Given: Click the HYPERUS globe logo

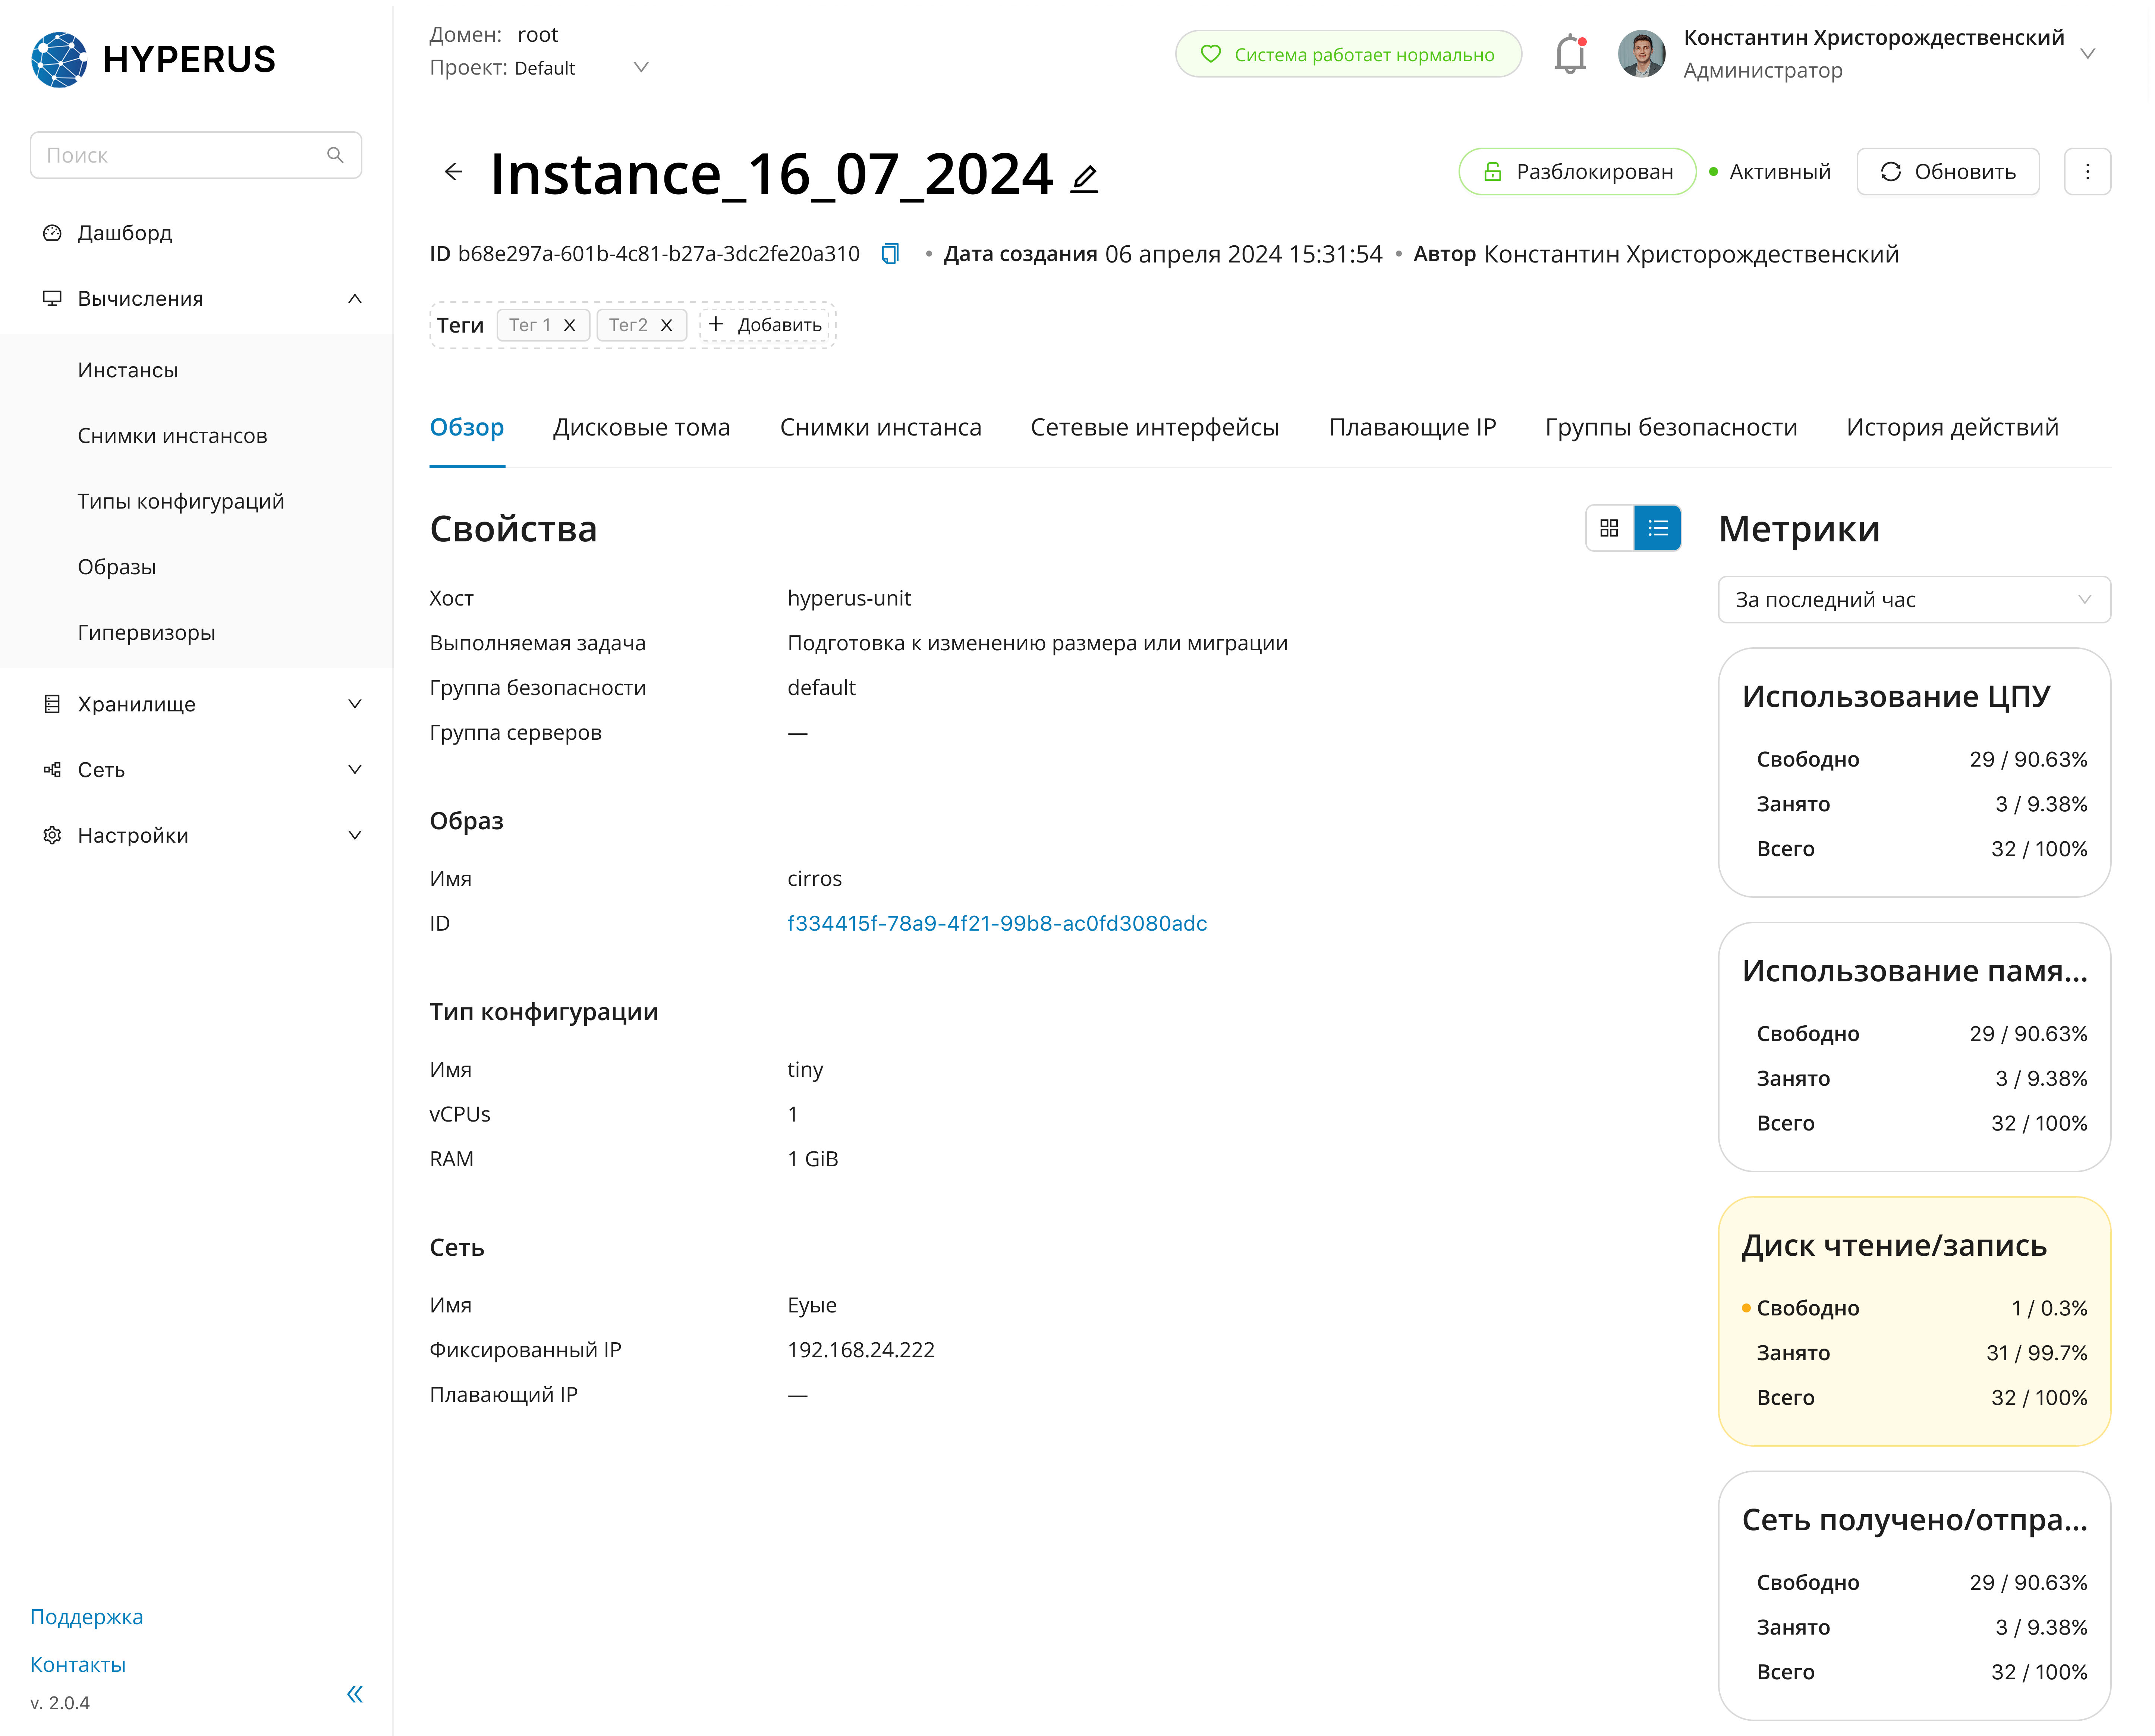Looking at the screenshot, I should 59,60.
